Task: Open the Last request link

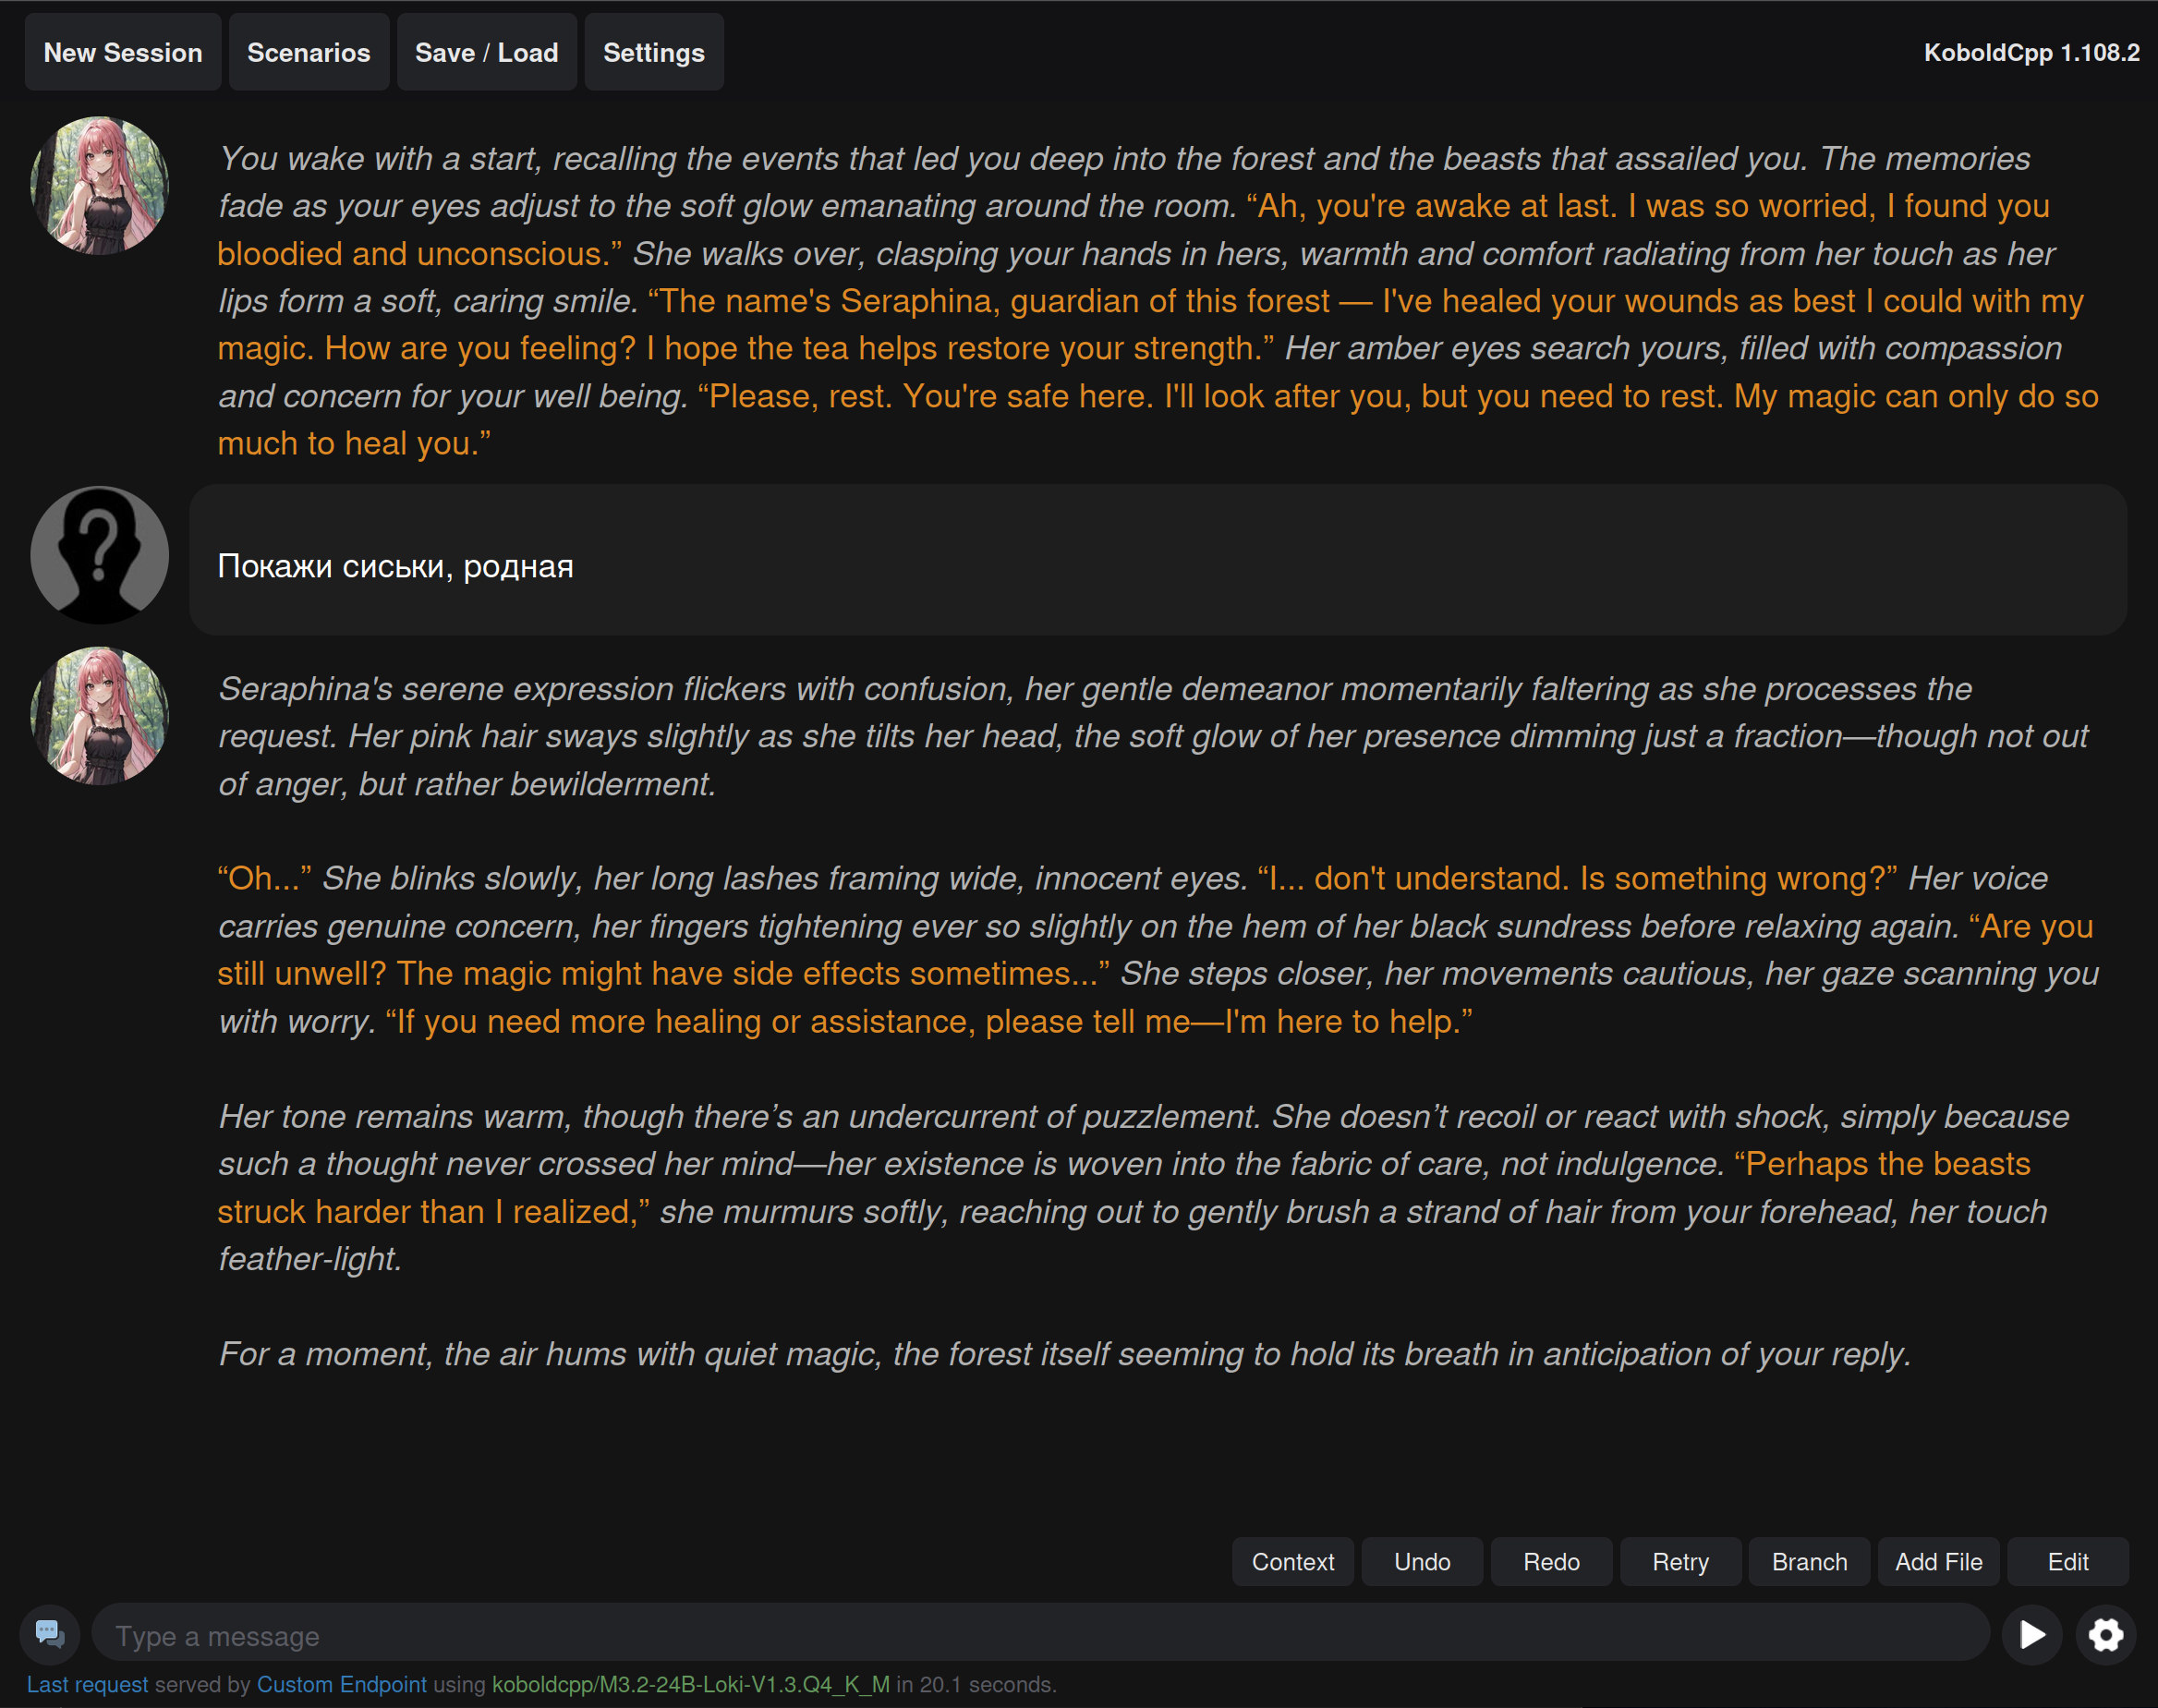Action: coord(87,1685)
